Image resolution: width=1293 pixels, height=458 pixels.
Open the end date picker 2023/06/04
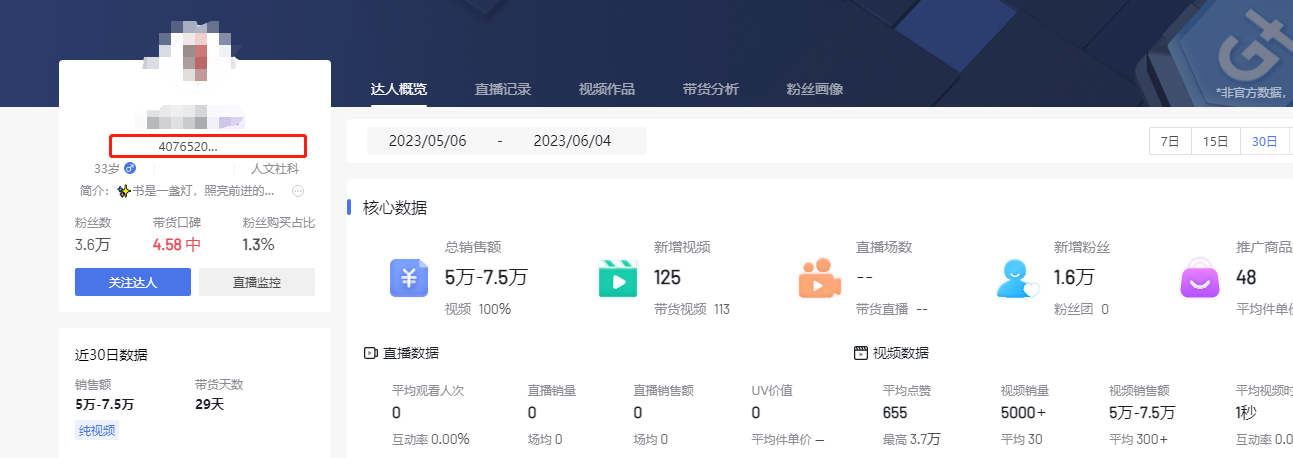[x=572, y=141]
